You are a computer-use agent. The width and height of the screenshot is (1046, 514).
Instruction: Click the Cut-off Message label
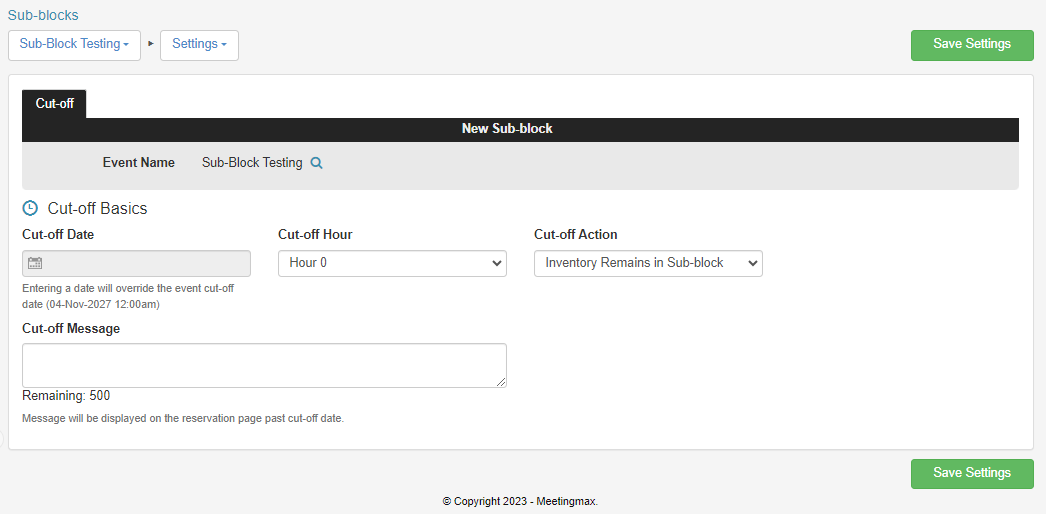tap(71, 329)
